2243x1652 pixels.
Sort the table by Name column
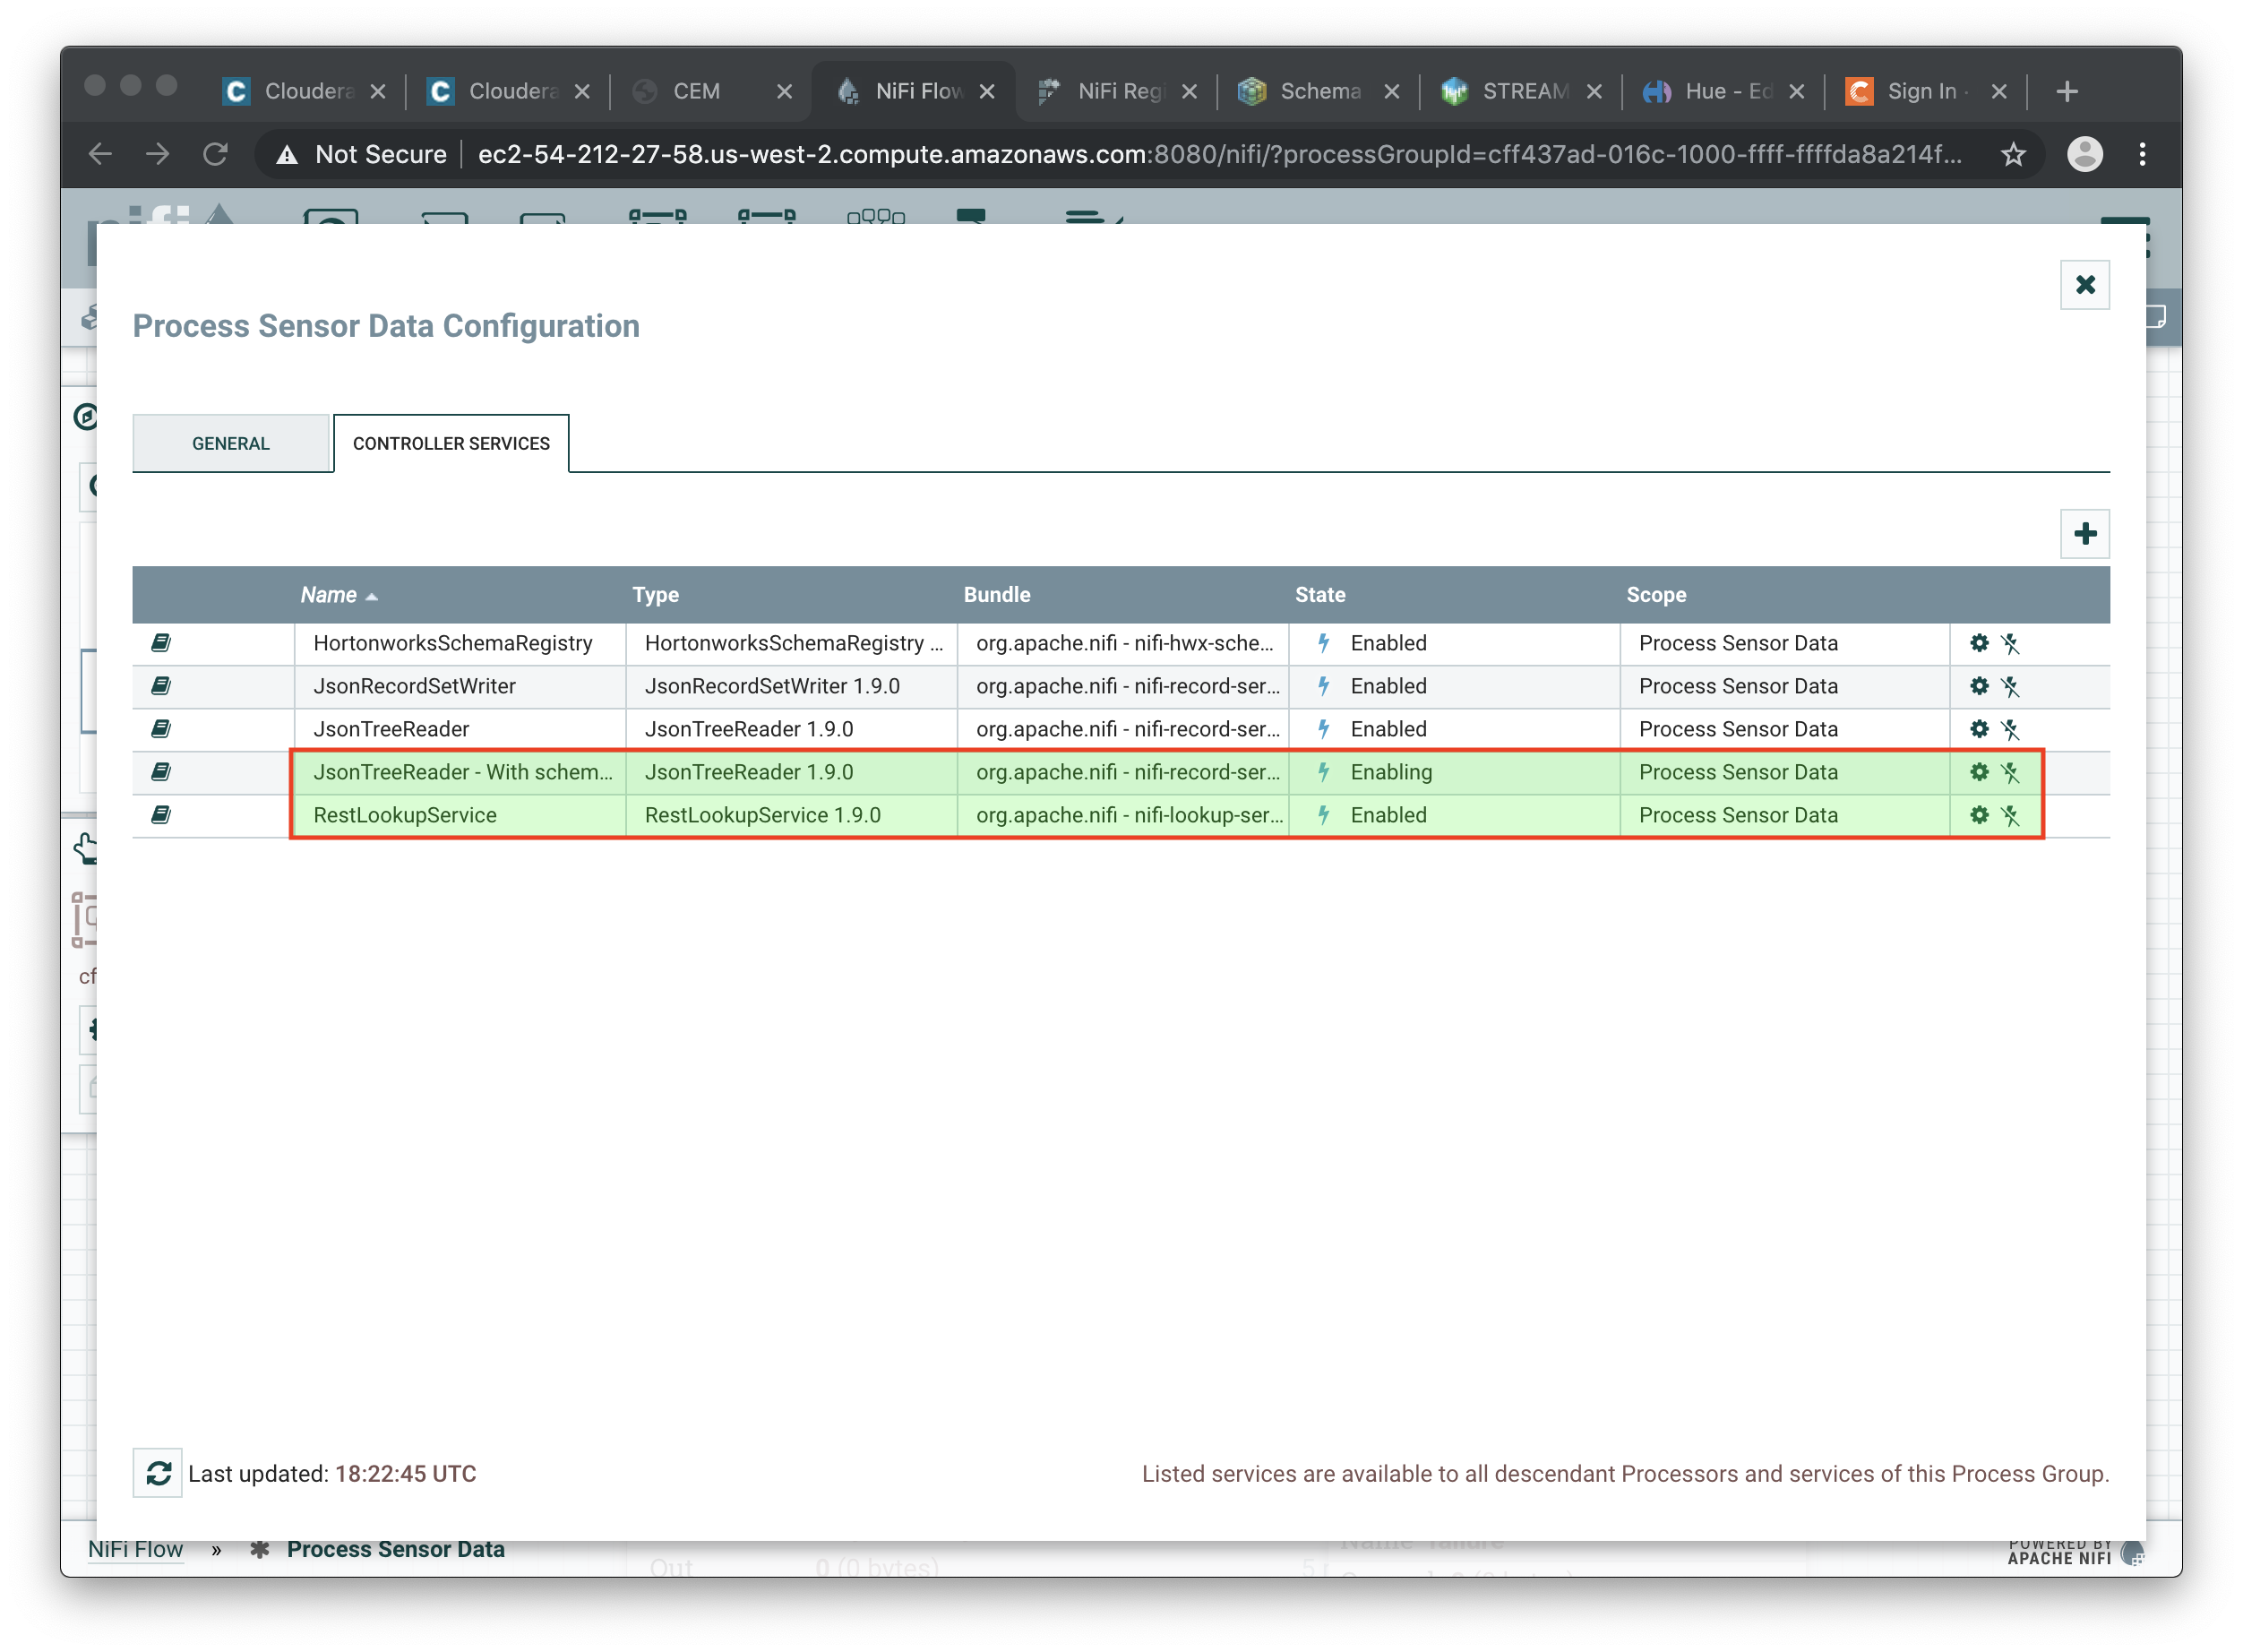point(329,595)
